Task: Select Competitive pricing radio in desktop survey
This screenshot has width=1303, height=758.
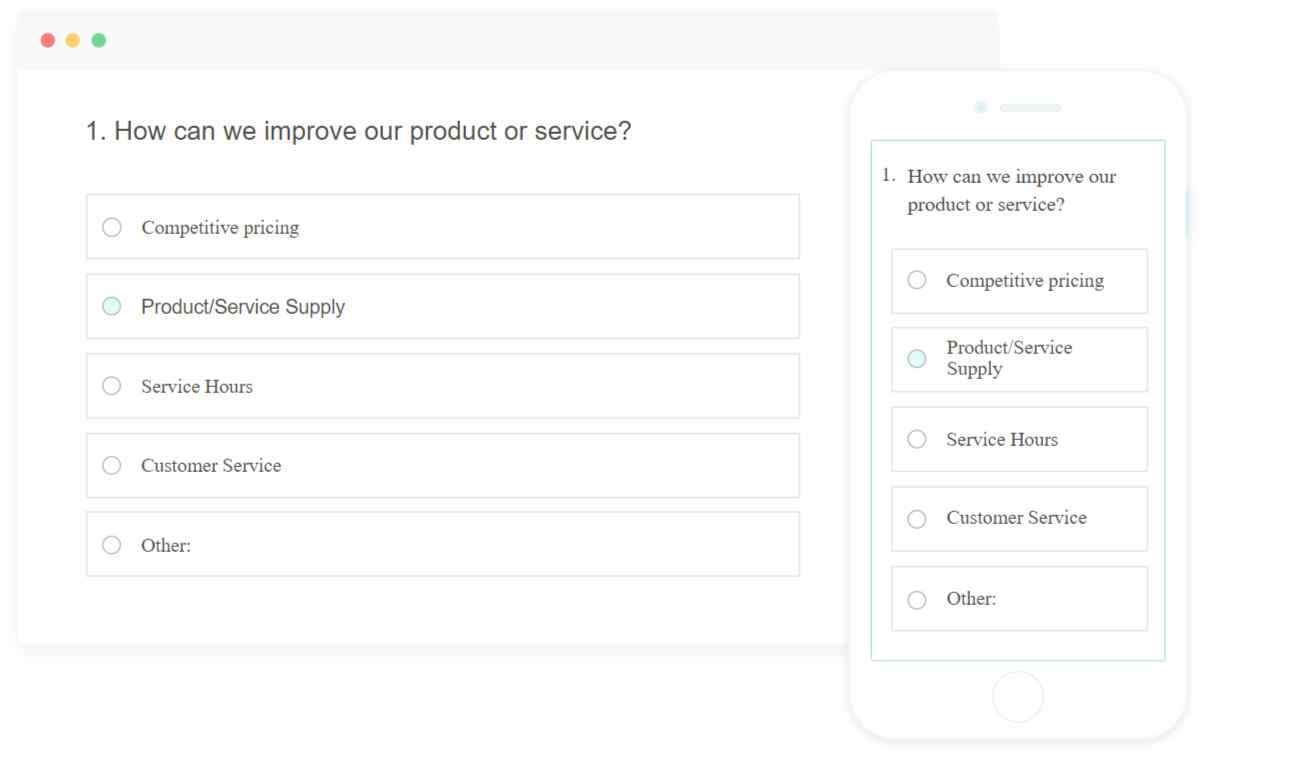Action: point(112,227)
